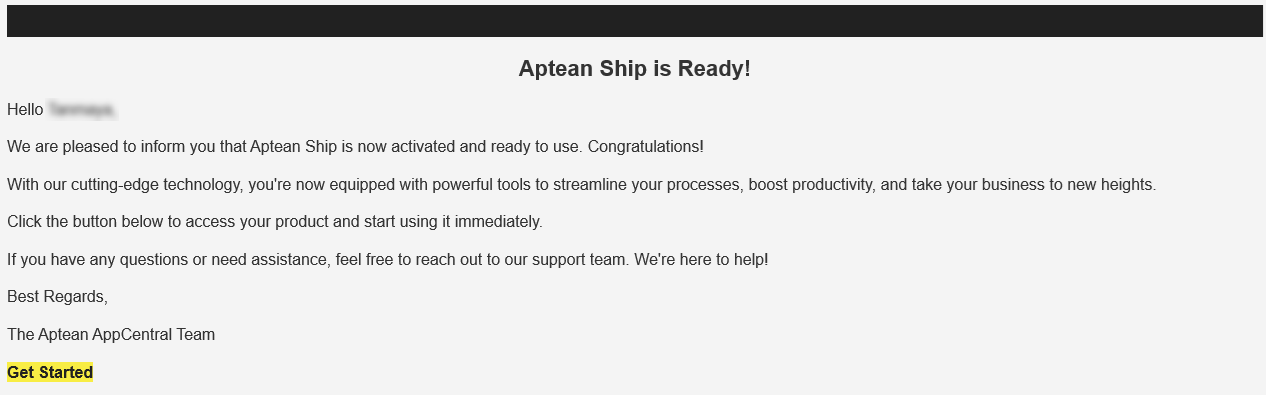
Task: Click the blurred recipient name after Hello
Action: (82, 109)
